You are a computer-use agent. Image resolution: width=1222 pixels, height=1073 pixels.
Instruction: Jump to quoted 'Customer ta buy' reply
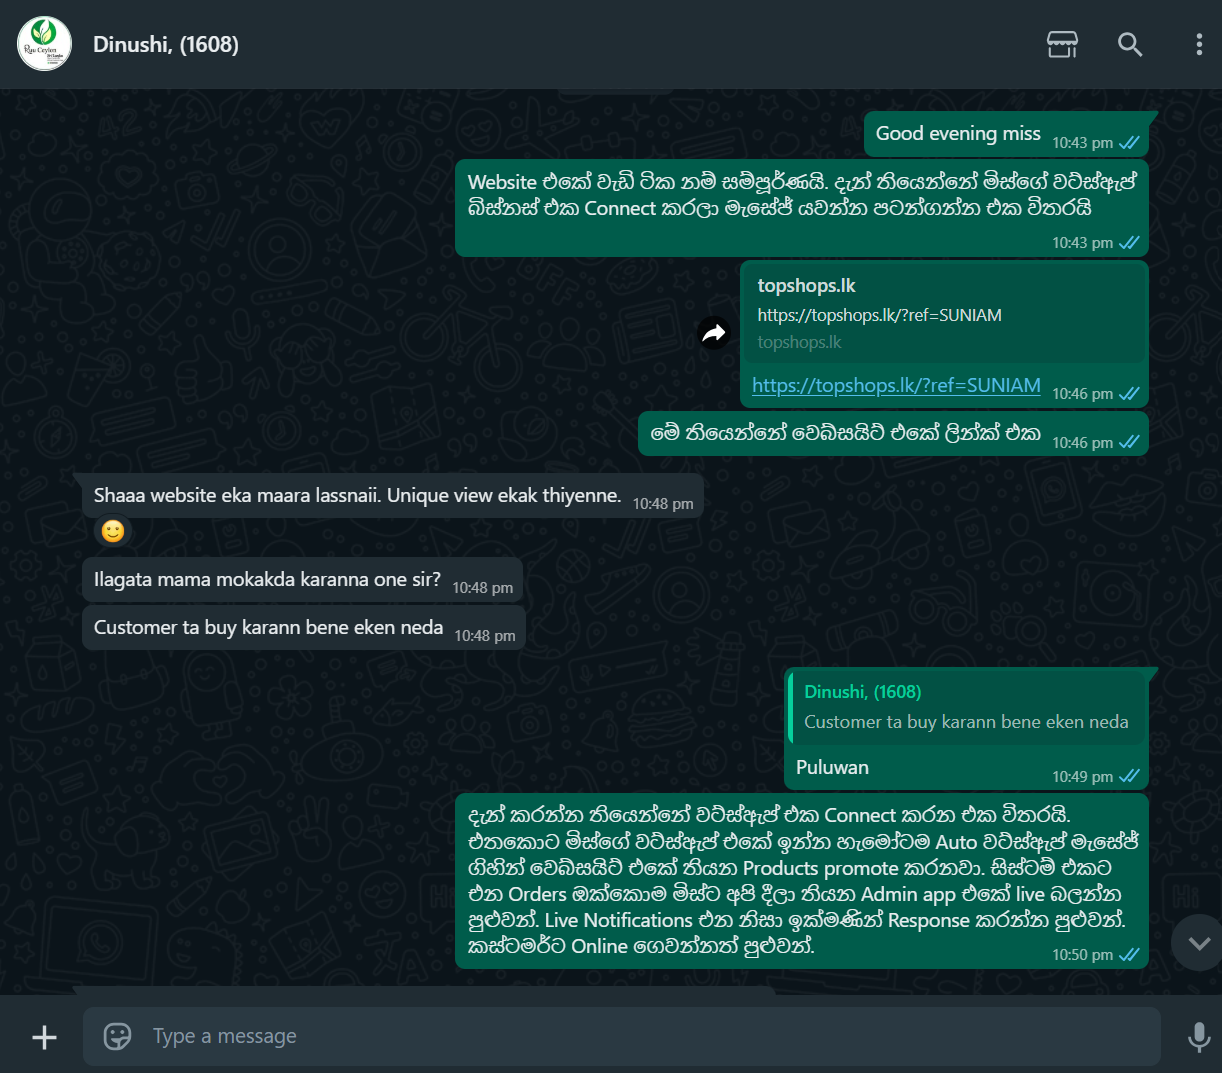[x=966, y=707]
